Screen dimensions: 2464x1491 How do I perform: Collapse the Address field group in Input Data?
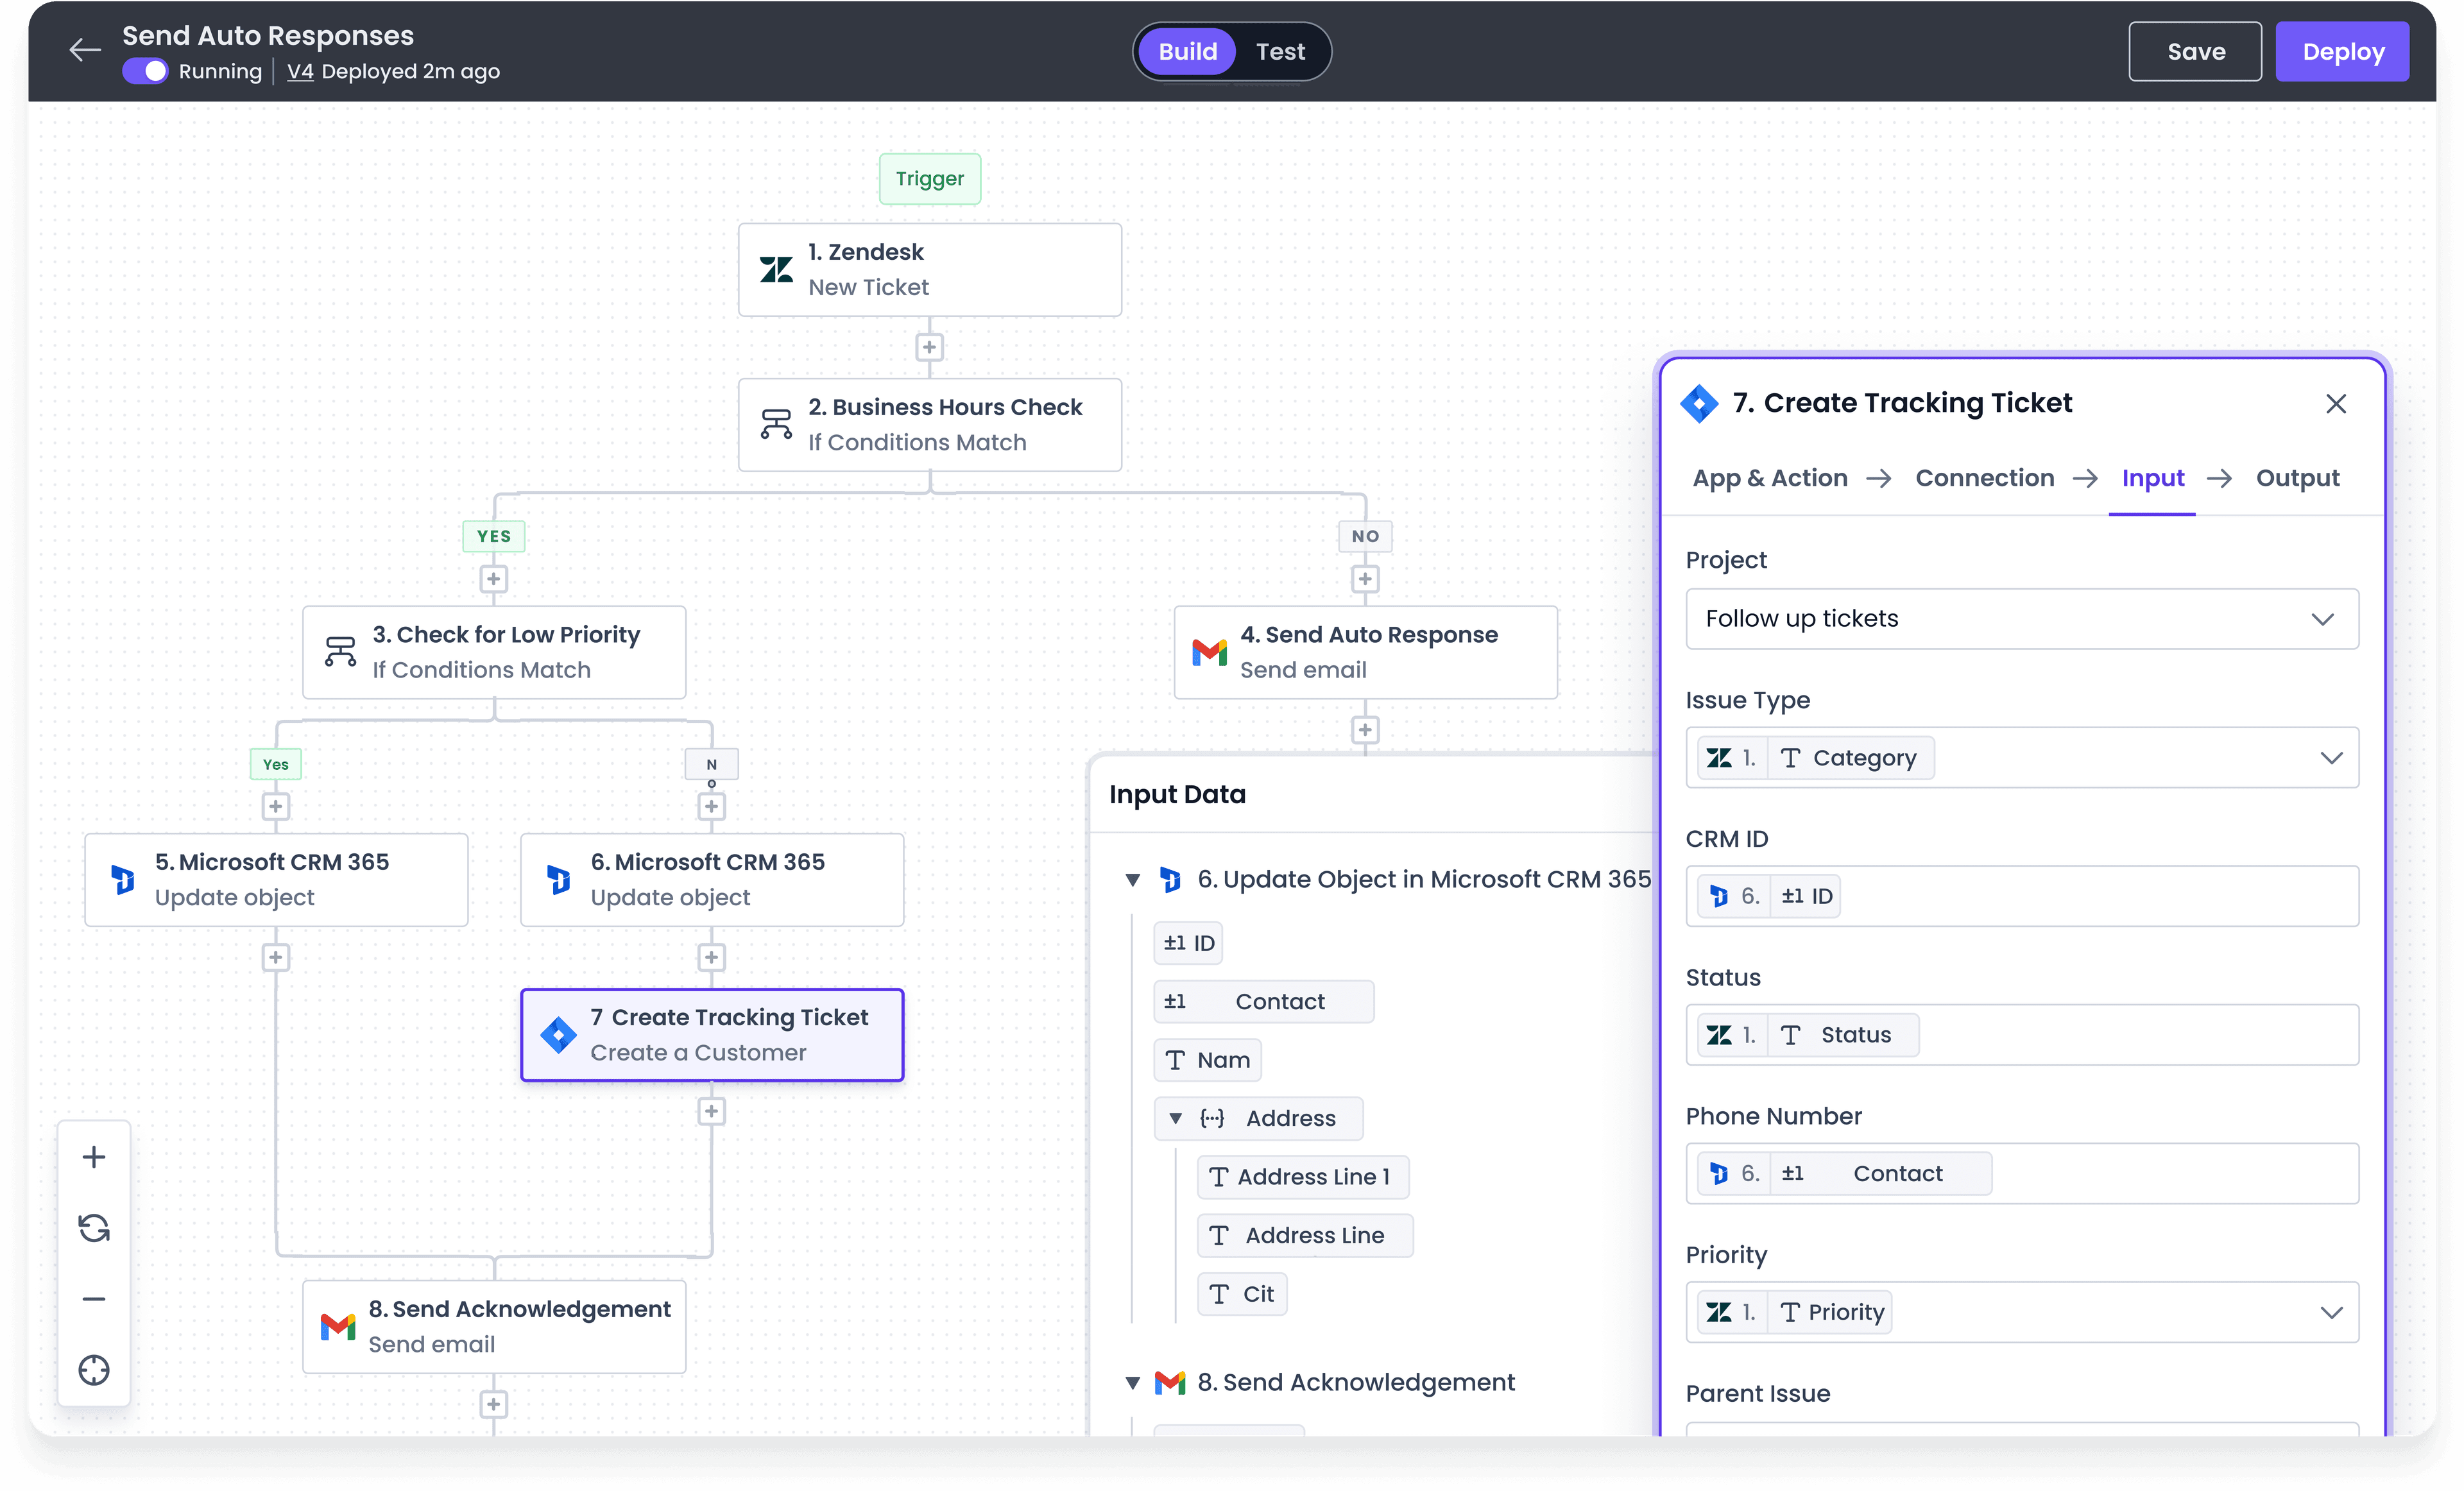[x=1176, y=1118]
